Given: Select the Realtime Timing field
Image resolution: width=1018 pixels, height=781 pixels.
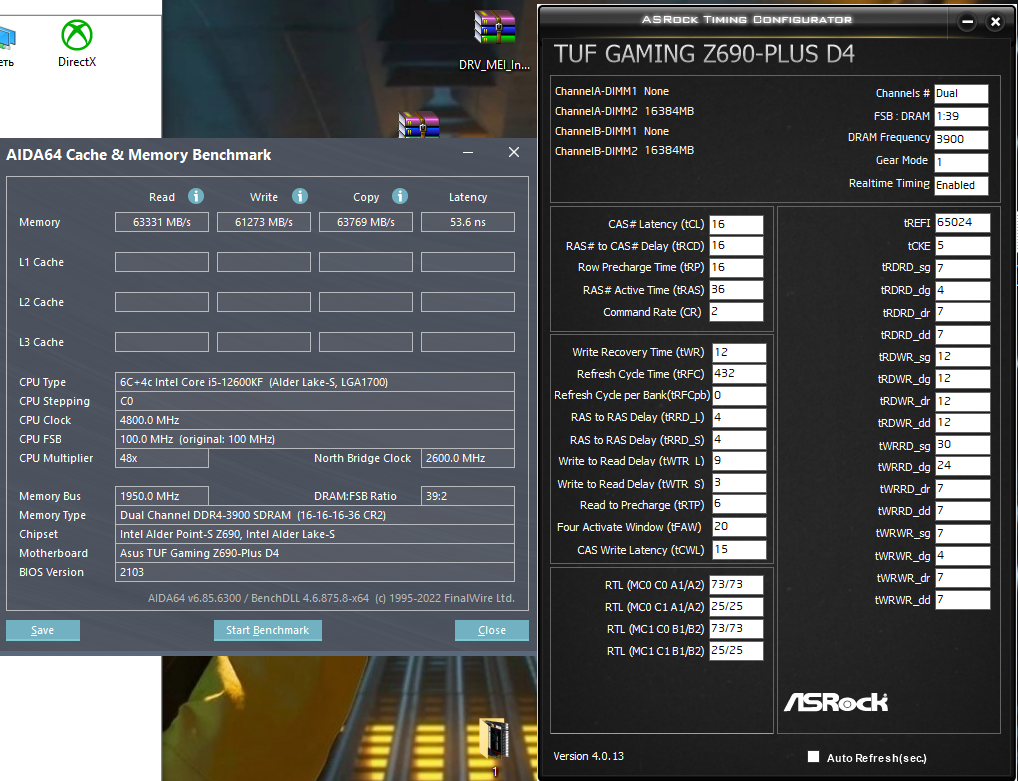Looking at the screenshot, I should coord(961,185).
